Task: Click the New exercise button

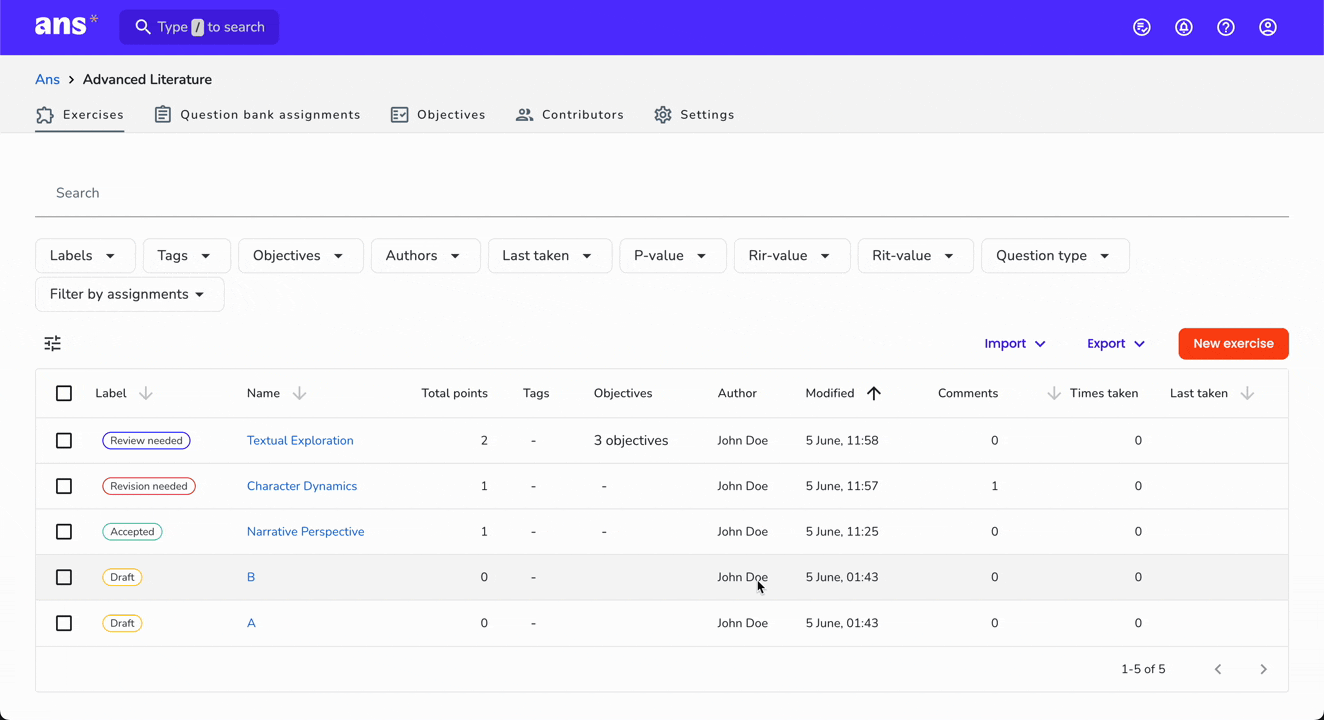Action: [x=1233, y=343]
